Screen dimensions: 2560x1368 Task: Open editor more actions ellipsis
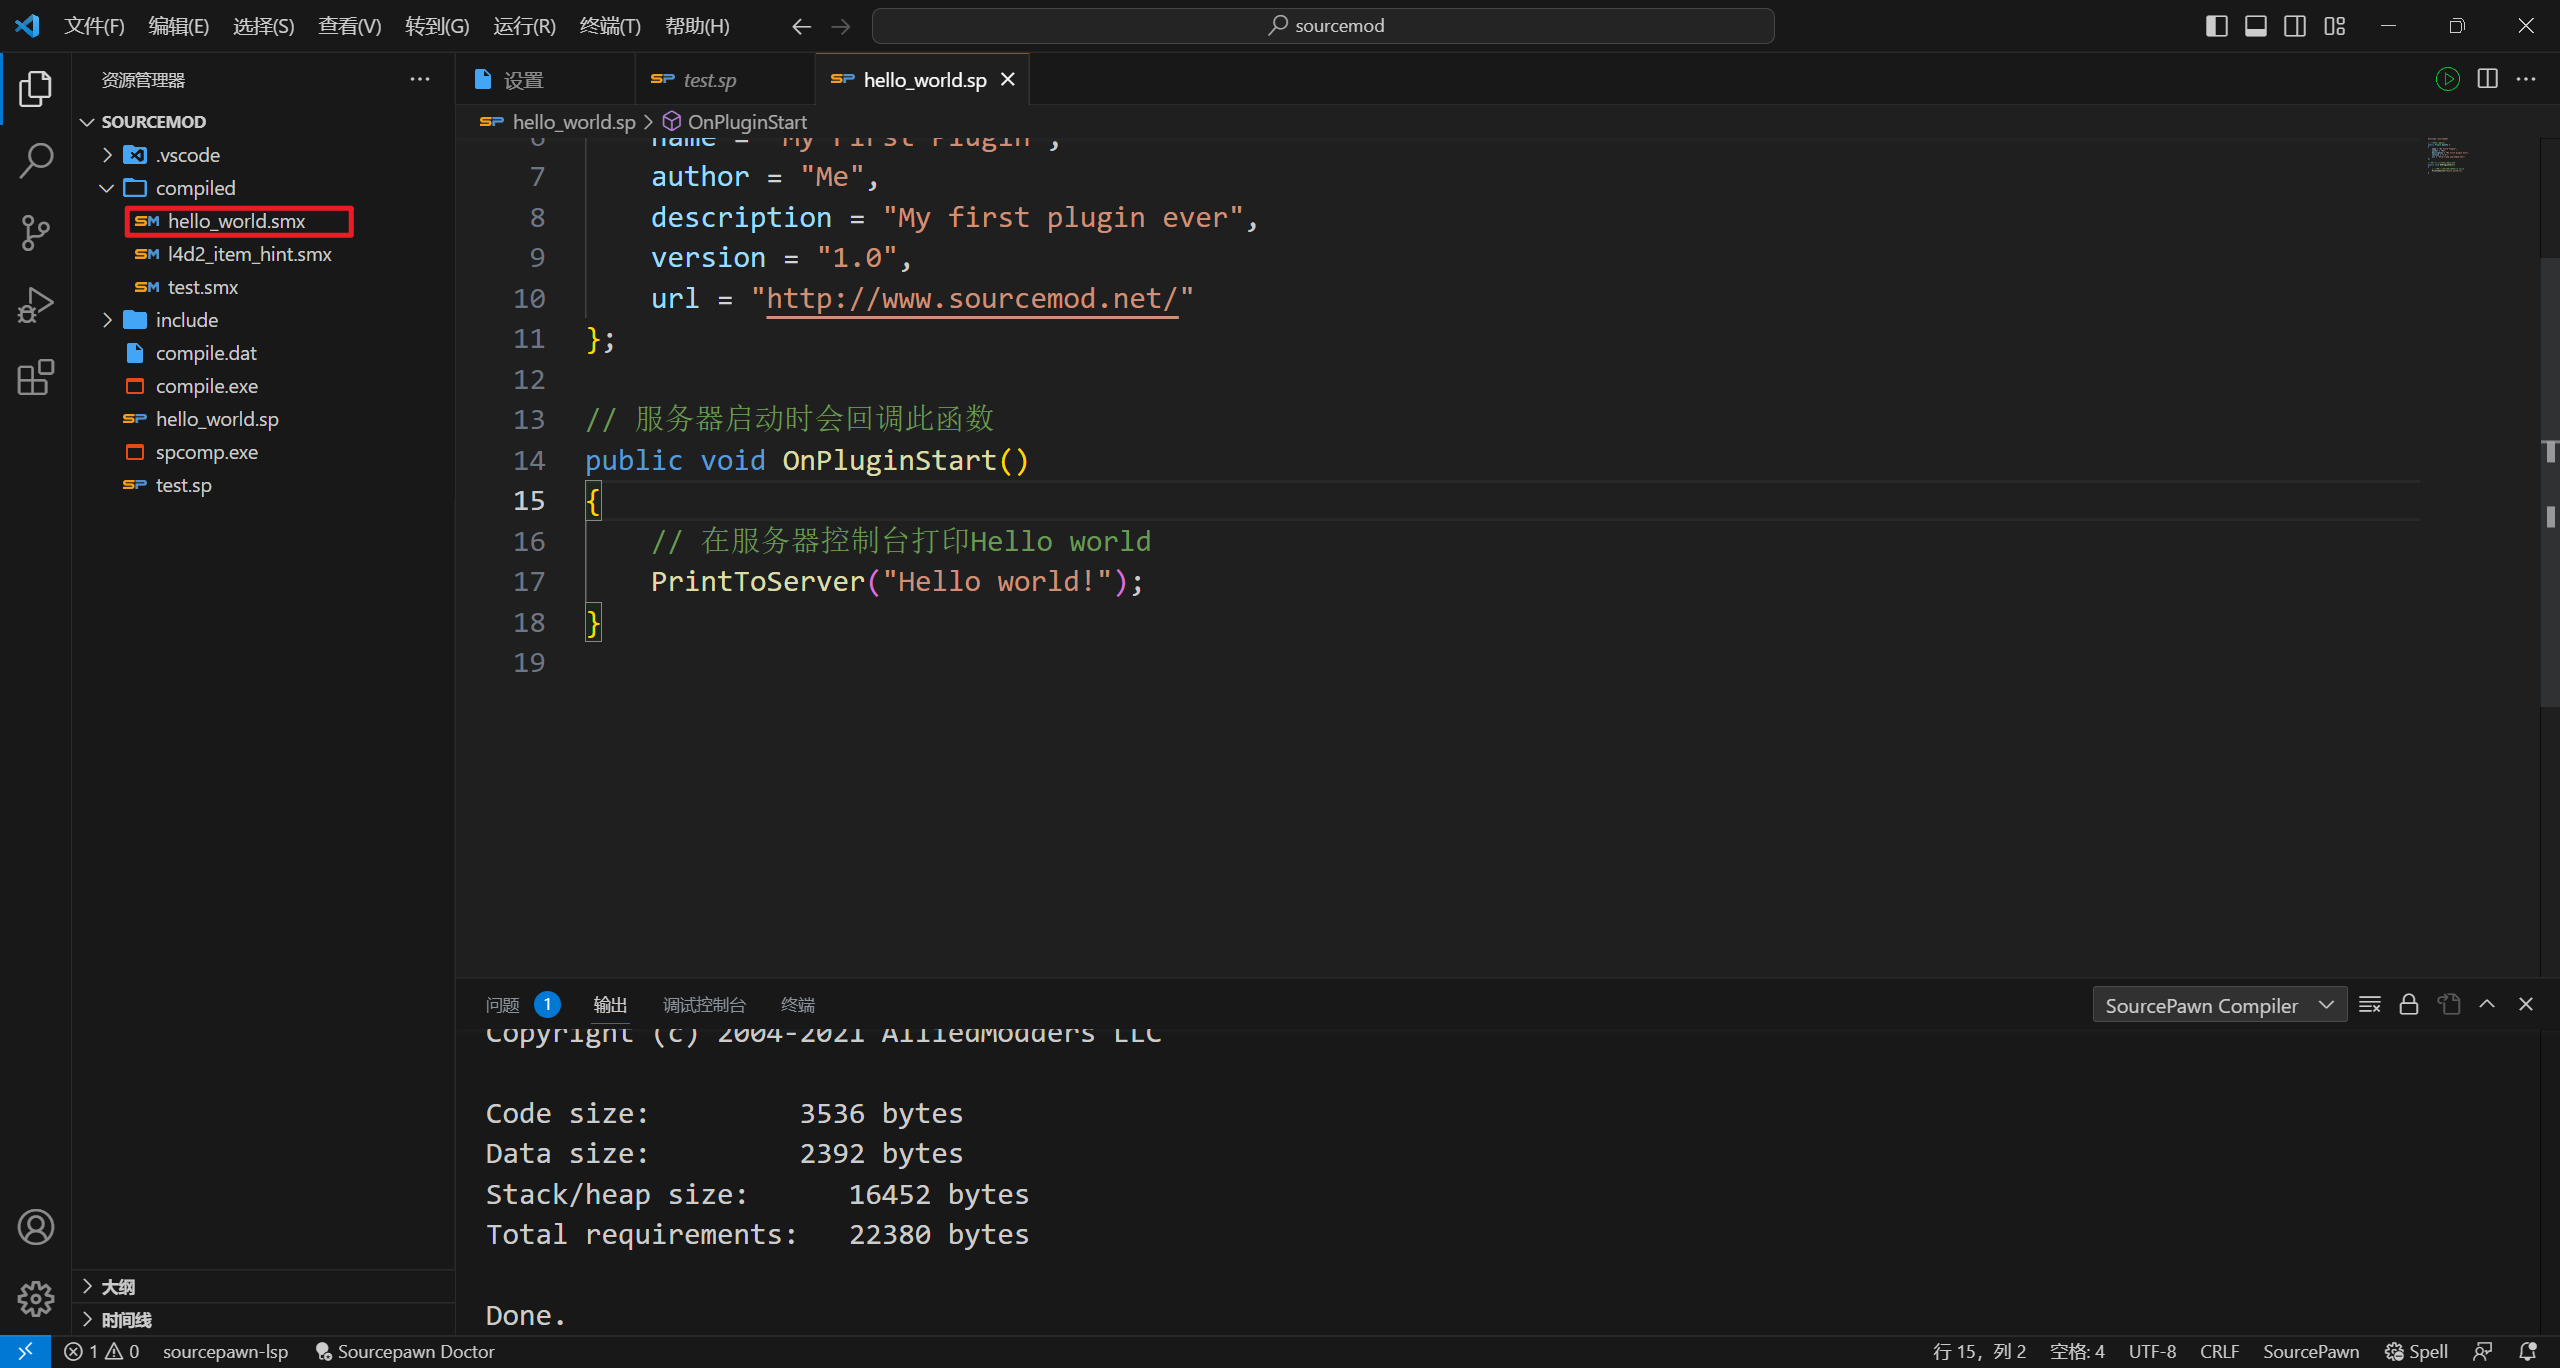[2526, 79]
